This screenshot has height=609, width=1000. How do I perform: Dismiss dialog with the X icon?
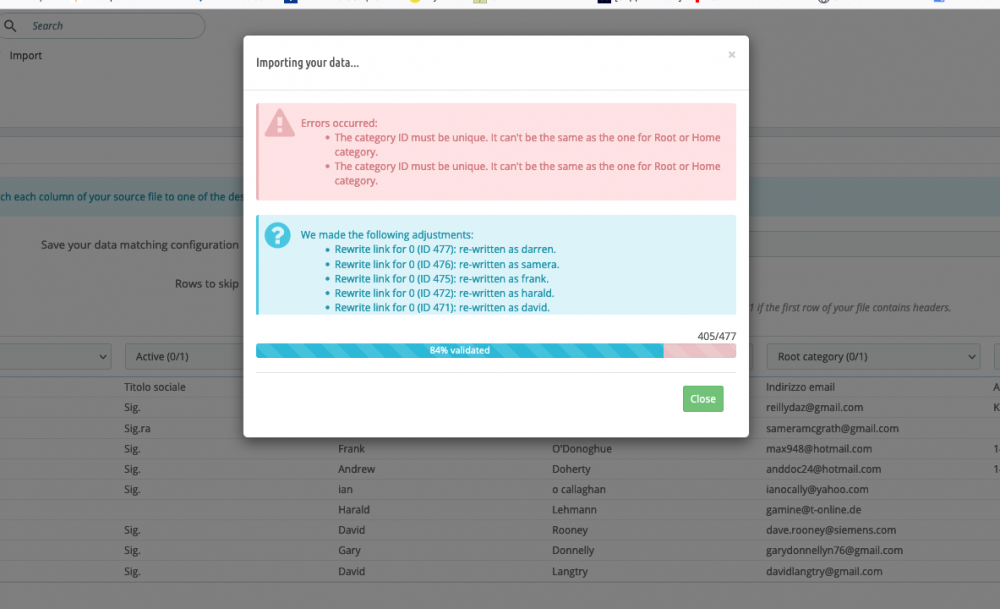pyautogui.click(x=732, y=55)
